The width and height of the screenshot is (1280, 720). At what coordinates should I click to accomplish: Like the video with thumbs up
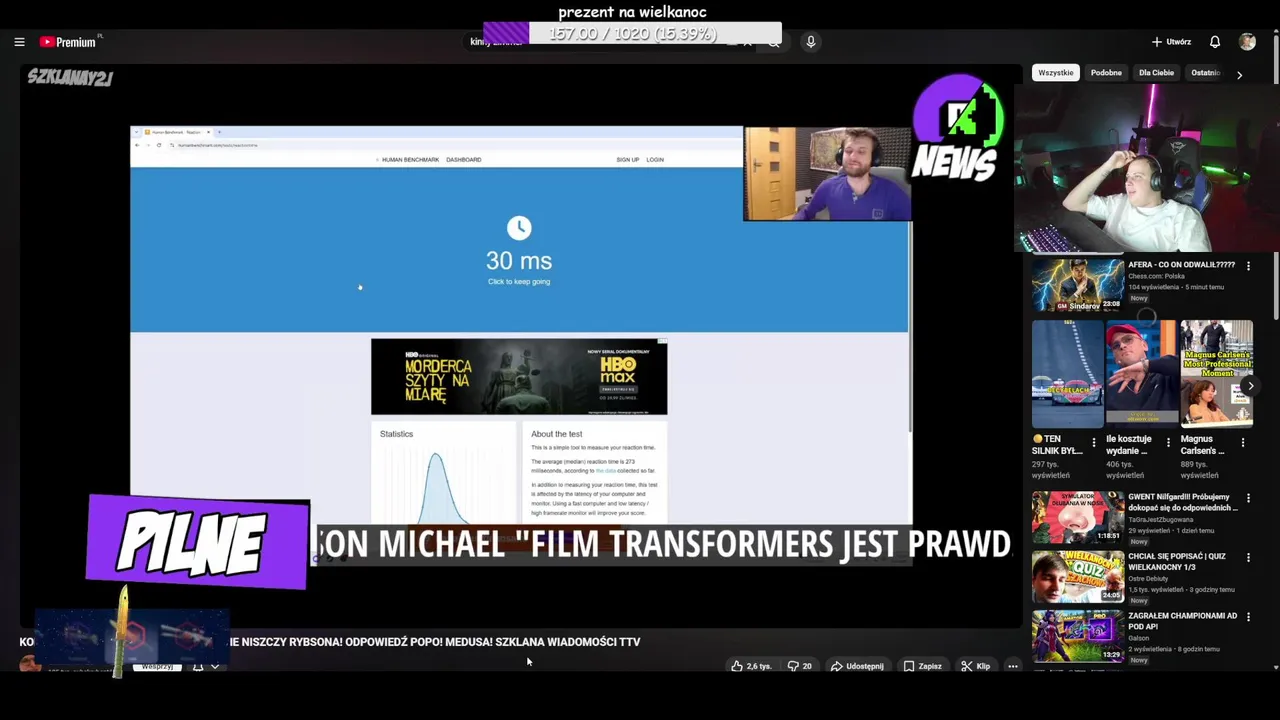tap(751, 666)
